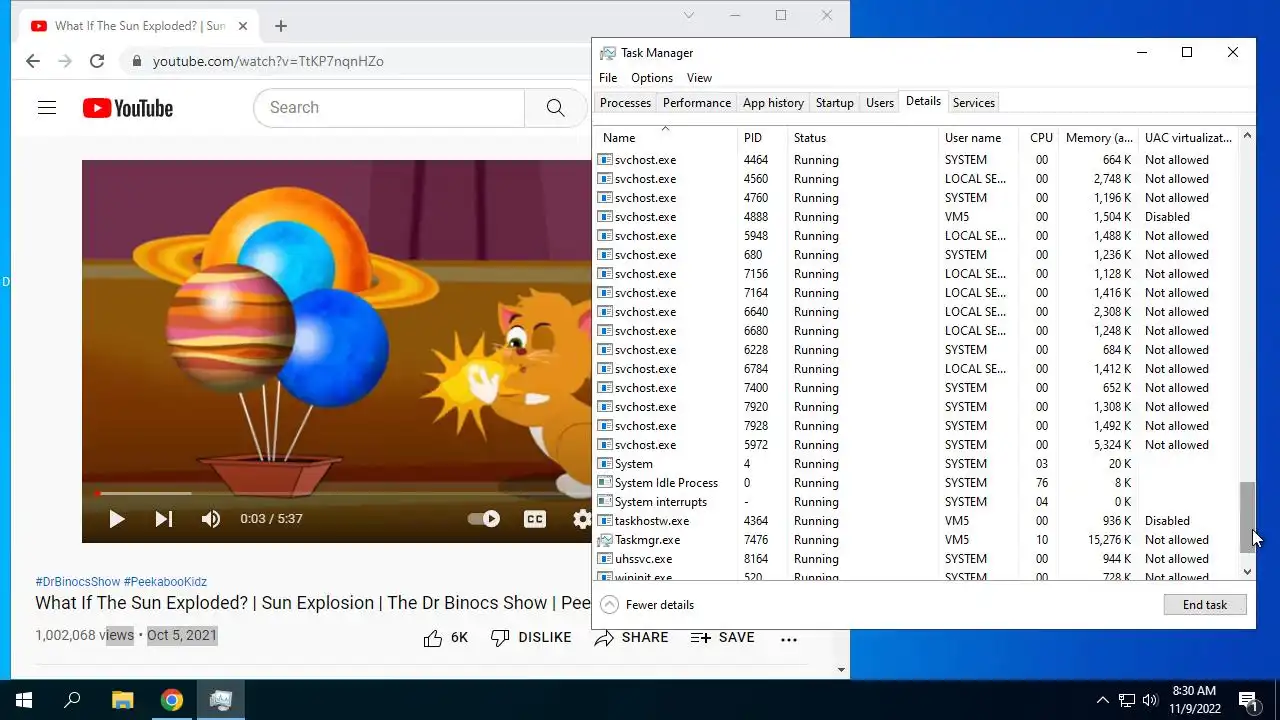Click Task Manager vertical scrollbar thumb
Screen dimensions: 1280x720
point(1247,516)
